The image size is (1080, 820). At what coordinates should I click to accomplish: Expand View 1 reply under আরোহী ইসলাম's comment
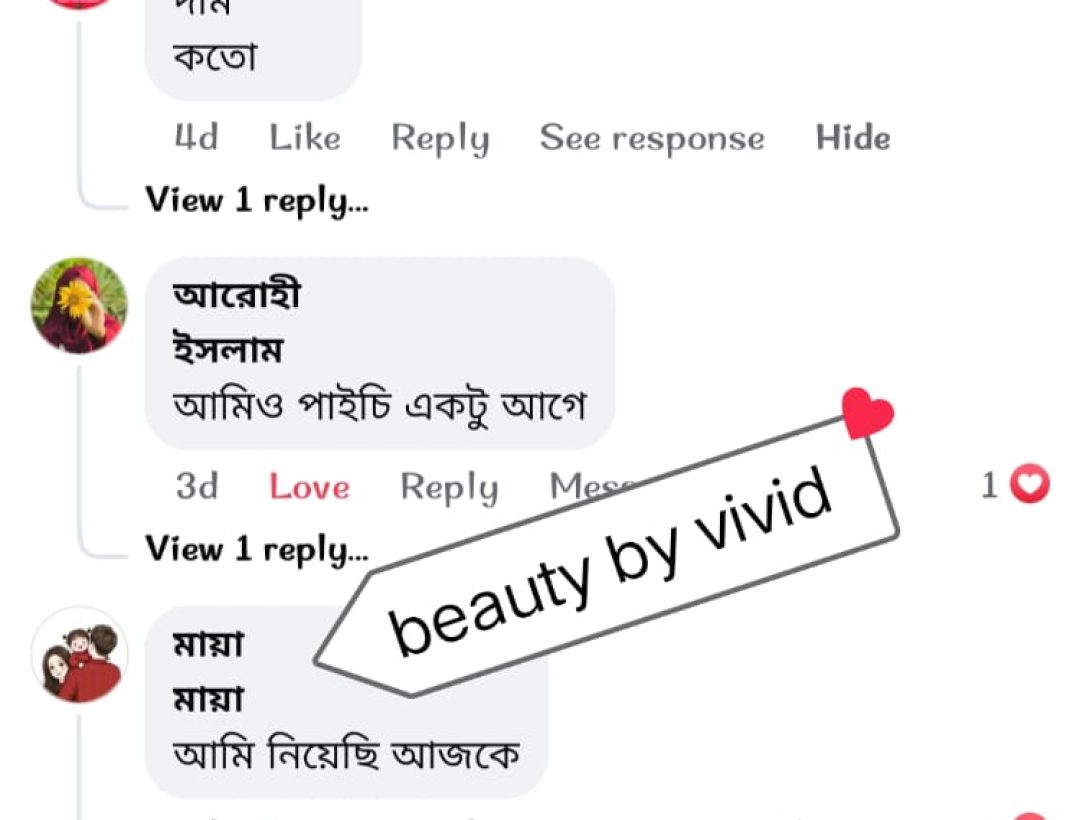257,550
